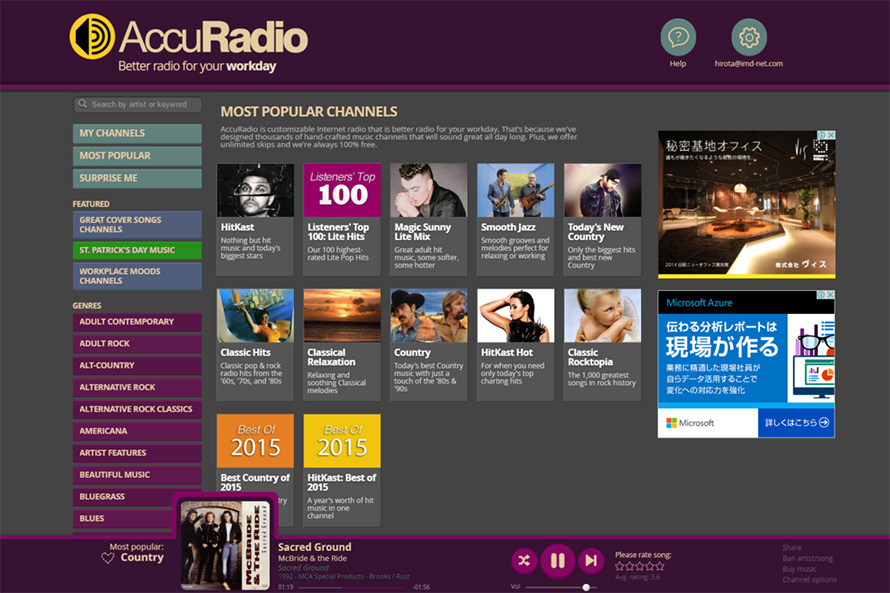The image size is (890, 593).
Task: Open the Help speech-bubble icon
Action: click(x=678, y=37)
